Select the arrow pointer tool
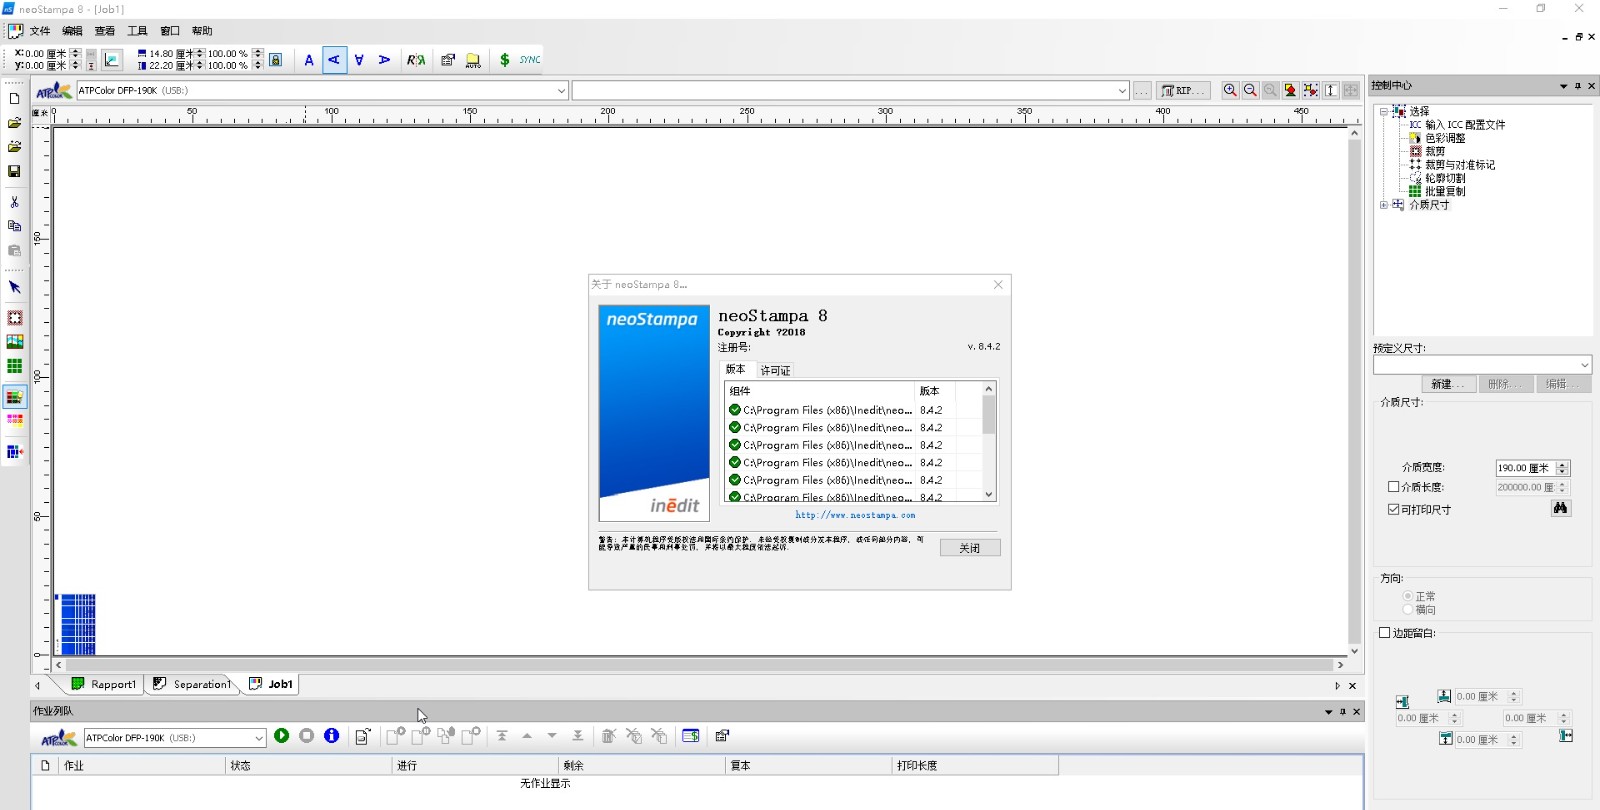This screenshot has width=1600, height=810. coord(14,287)
